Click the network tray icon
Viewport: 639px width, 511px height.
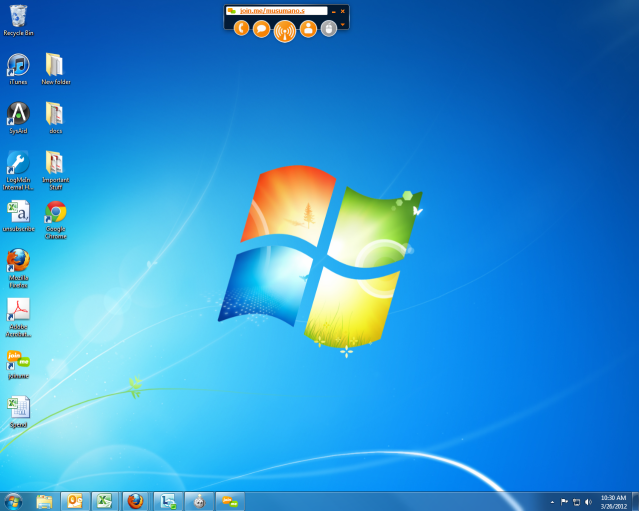pyautogui.click(x=576, y=502)
